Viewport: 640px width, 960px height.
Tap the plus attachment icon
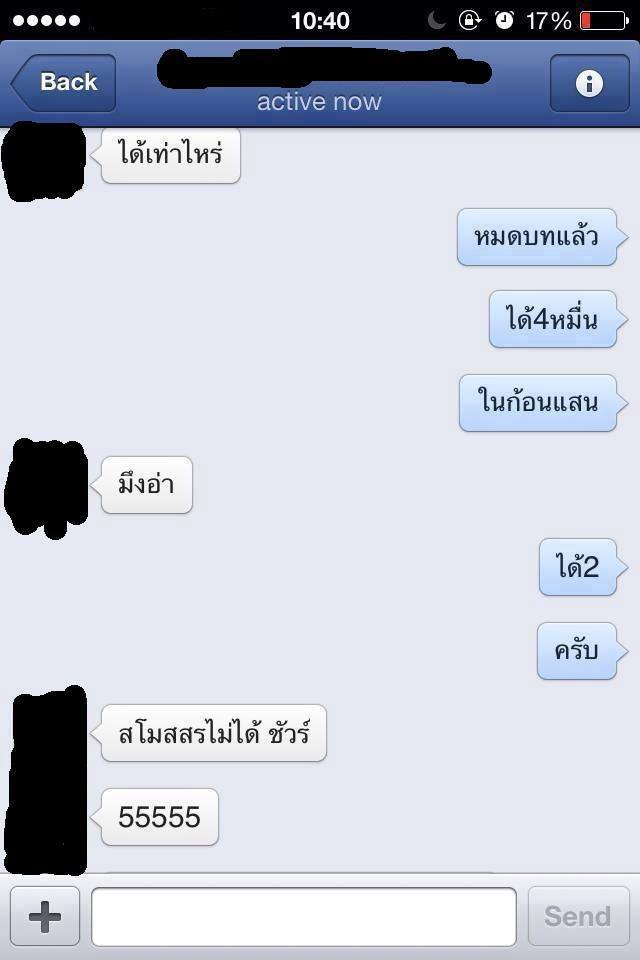[45, 917]
